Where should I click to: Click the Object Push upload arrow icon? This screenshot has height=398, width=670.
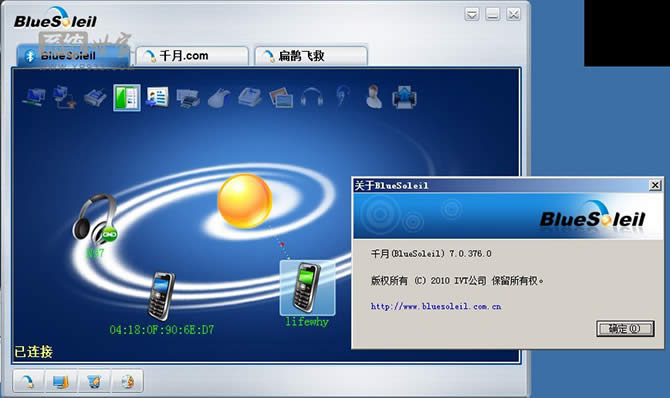pos(404,97)
